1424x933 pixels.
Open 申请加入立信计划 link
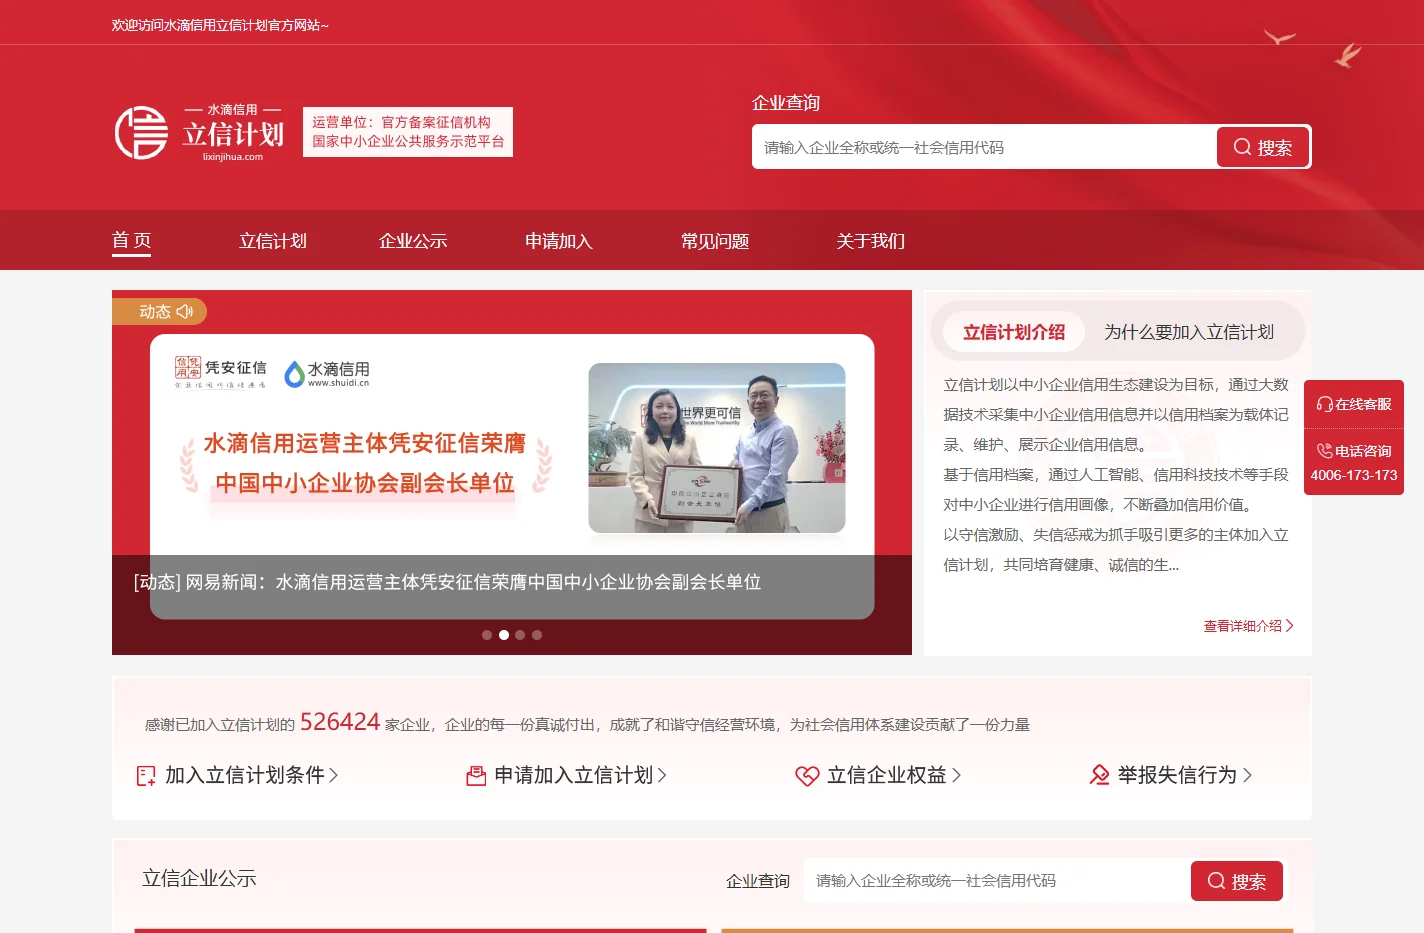pyautogui.click(x=574, y=775)
